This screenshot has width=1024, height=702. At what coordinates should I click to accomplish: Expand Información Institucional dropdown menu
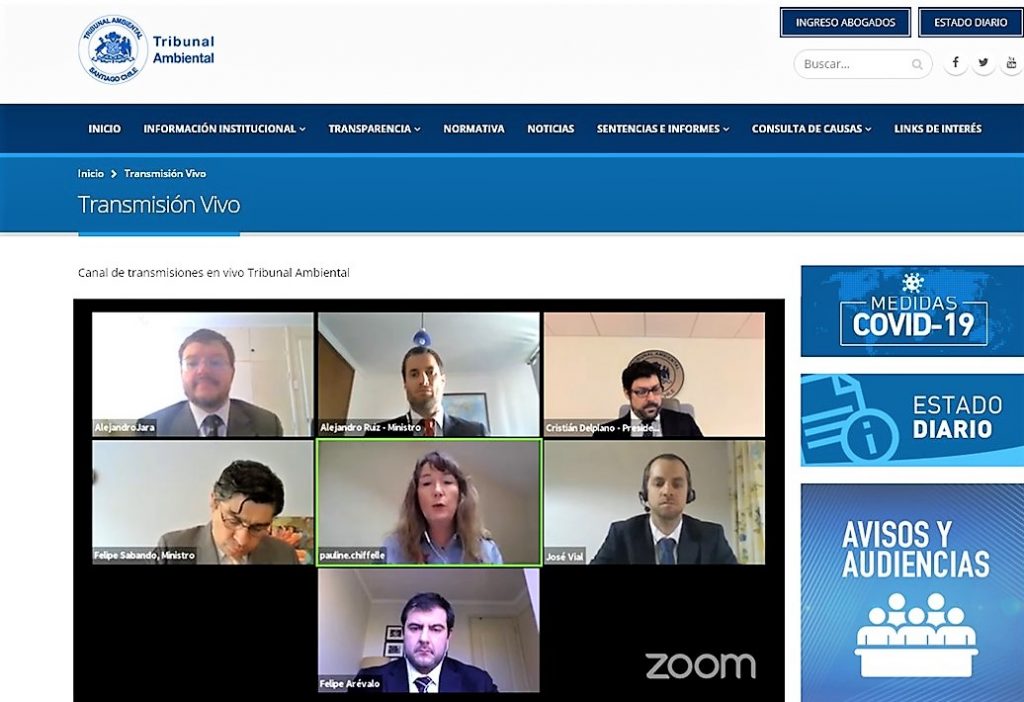coord(224,129)
